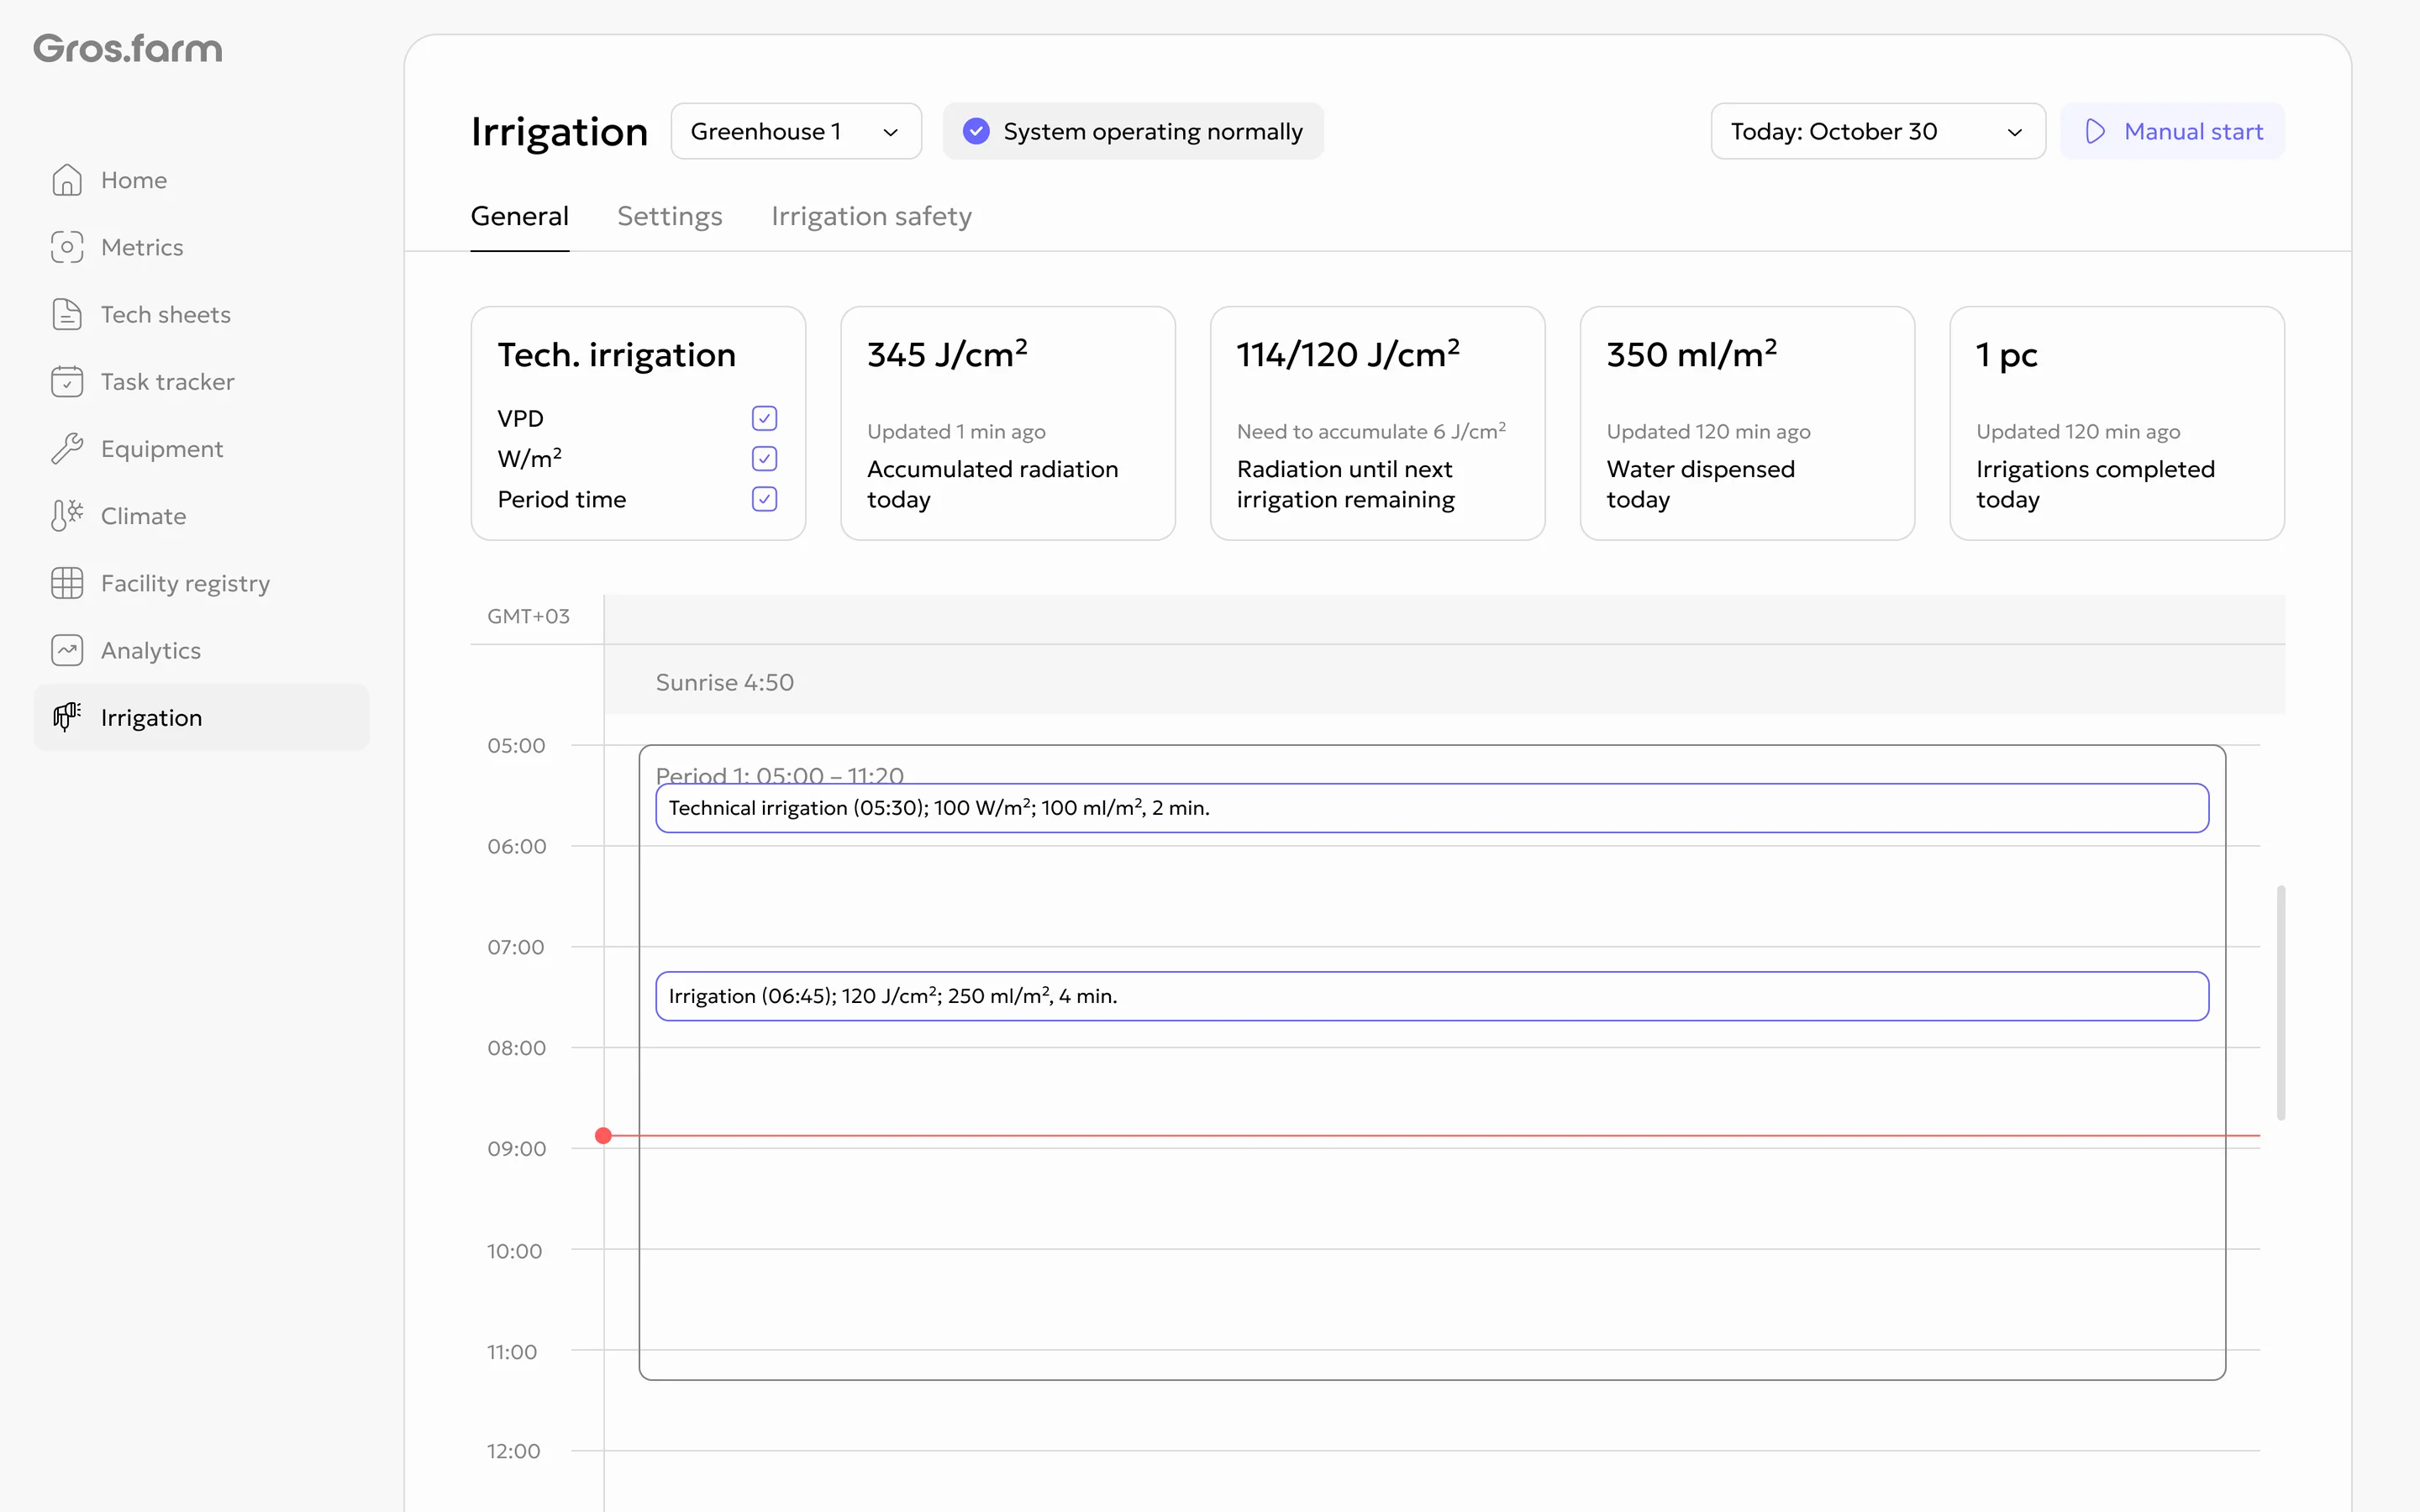Click the Metrics sidebar icon
Image resolution: width=2420 pixels, height=1512 pixels.
[67, 247]
